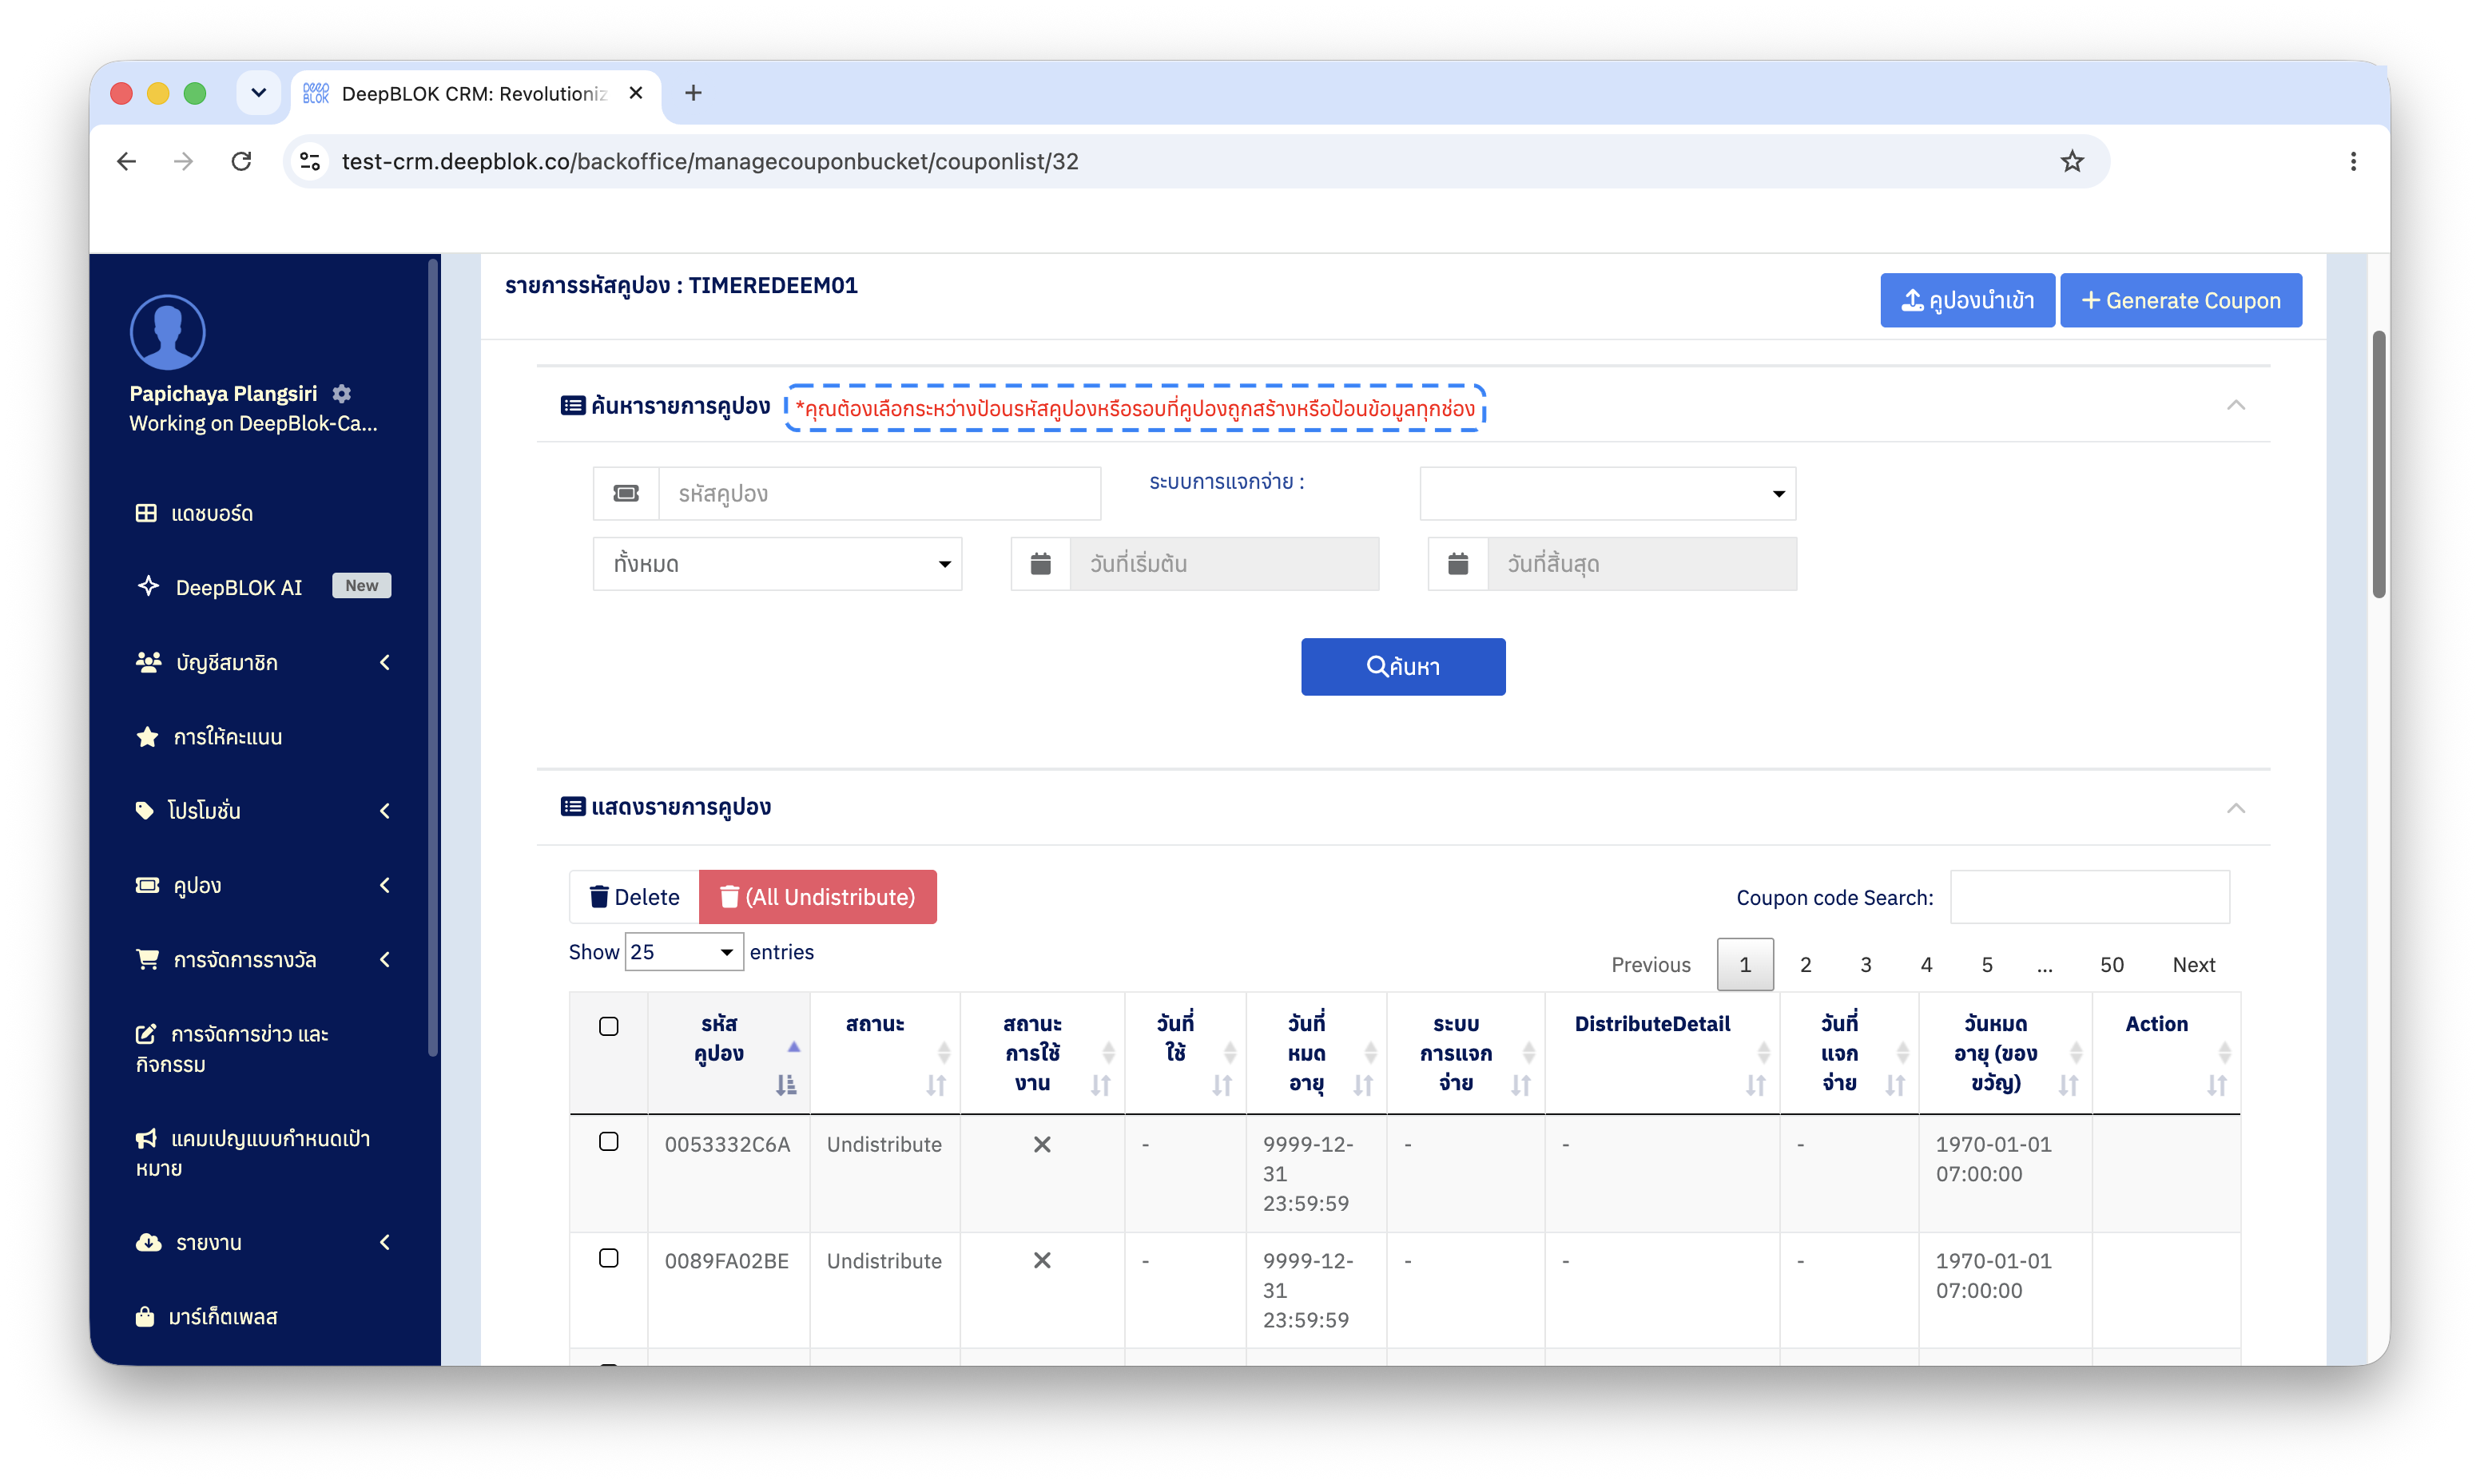Expand the คูปอง sidebar menu
The width and height of the screenshot is (2480, 1484).
tap(262, 885)
